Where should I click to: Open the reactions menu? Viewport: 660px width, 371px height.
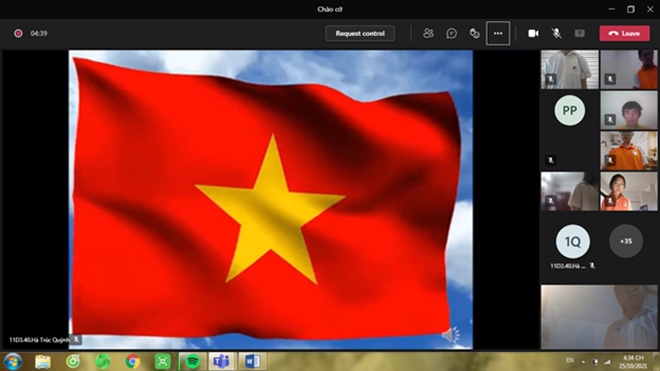pyautogui.click(x=474, y=33)
